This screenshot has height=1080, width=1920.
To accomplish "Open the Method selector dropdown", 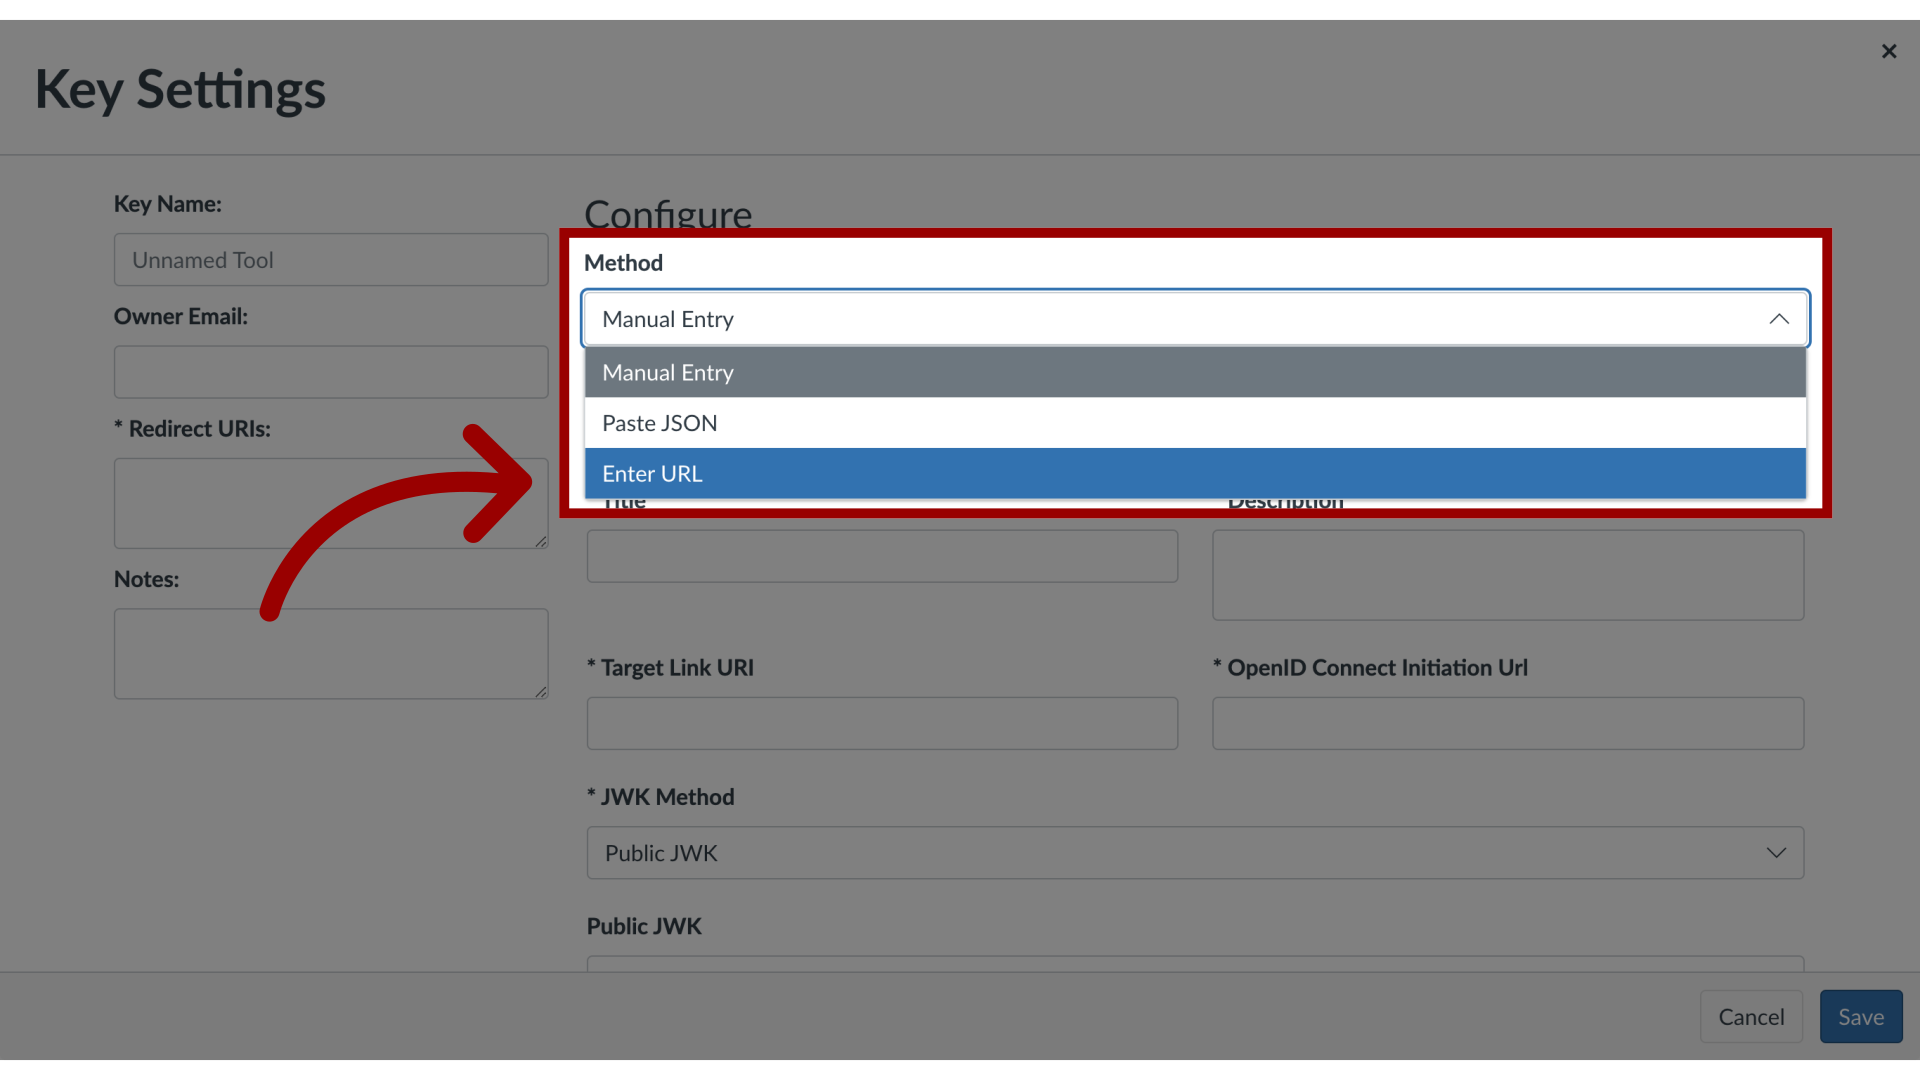I will (1193, 318).
